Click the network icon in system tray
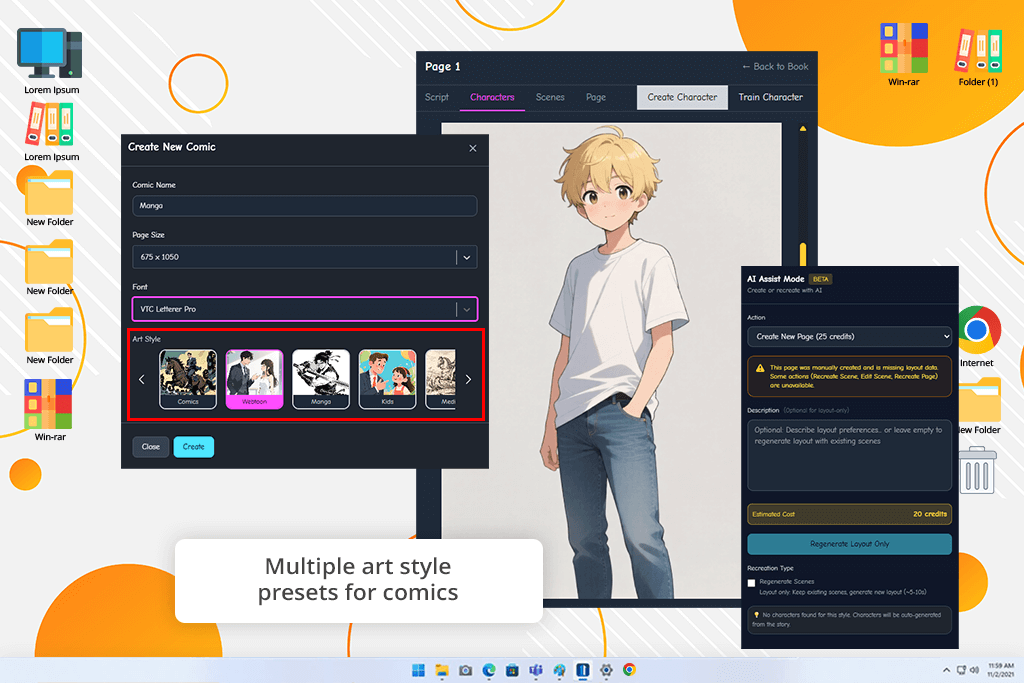 (961, 670)
